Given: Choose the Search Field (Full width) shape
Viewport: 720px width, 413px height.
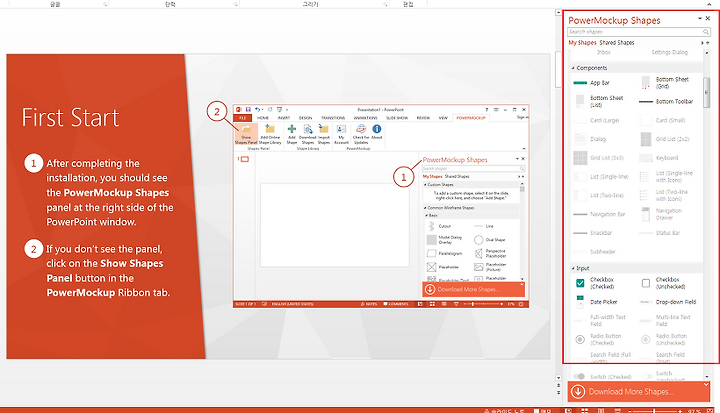Looking at the screenshot, I should [603, 357].
